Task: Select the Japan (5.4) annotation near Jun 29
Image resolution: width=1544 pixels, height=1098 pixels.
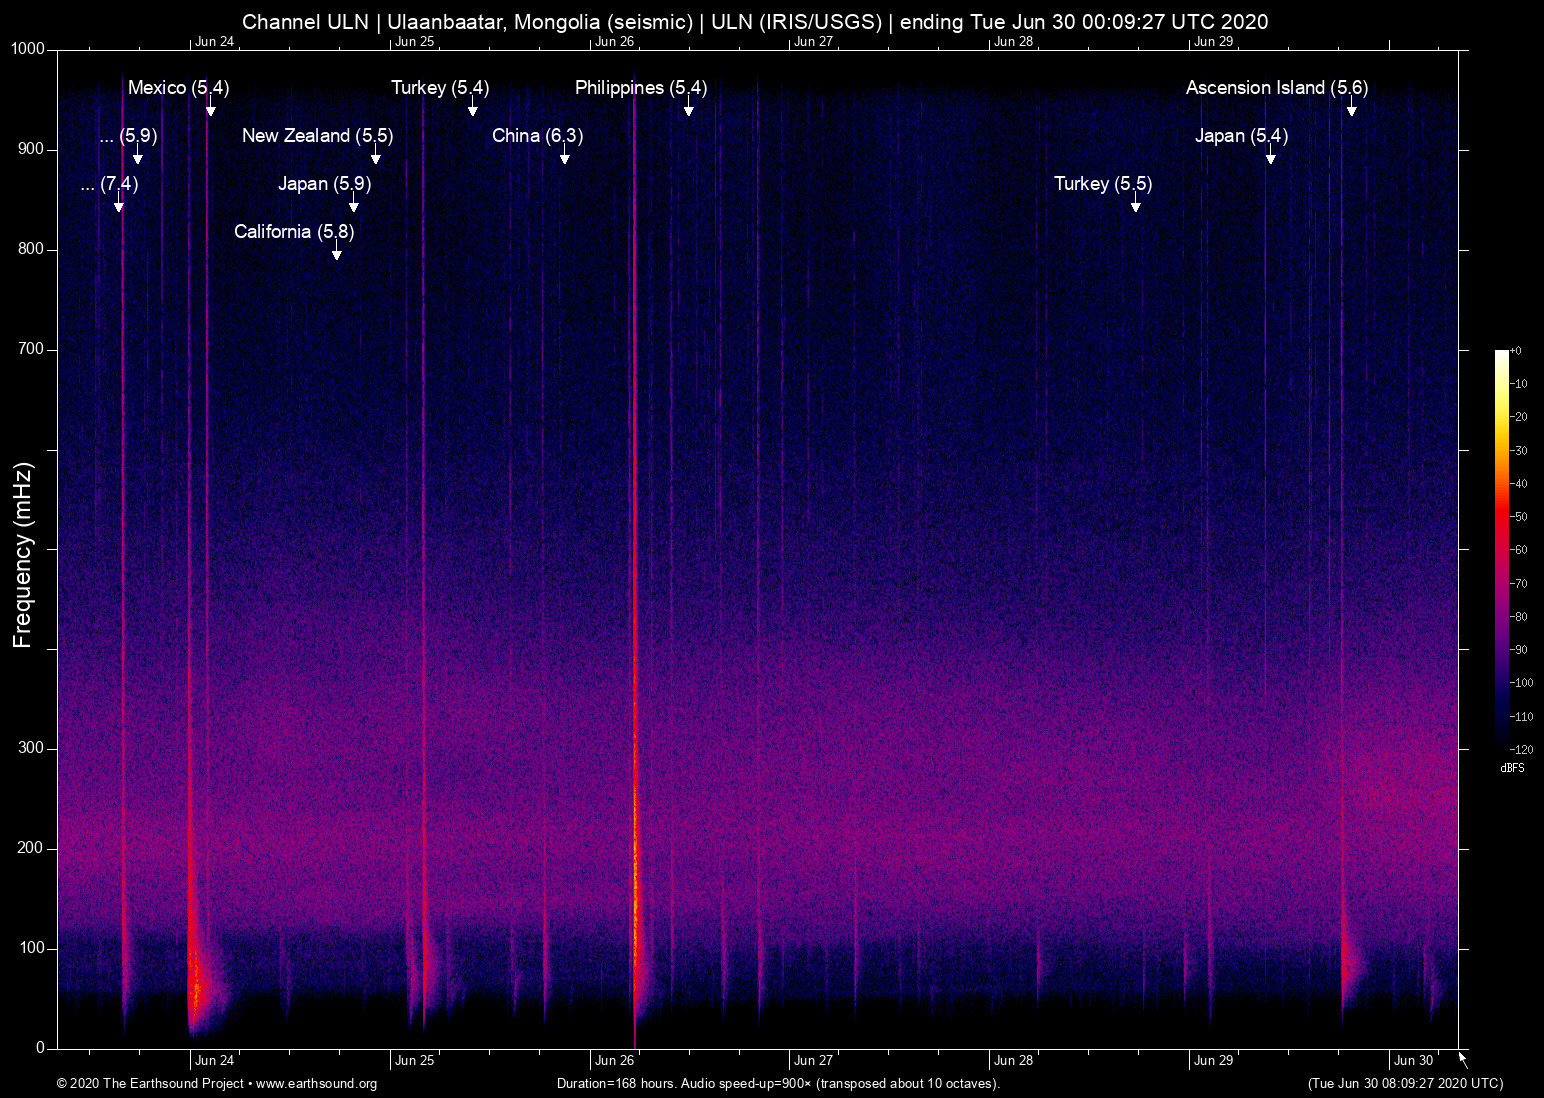Action: click(x=1242, y=136)
